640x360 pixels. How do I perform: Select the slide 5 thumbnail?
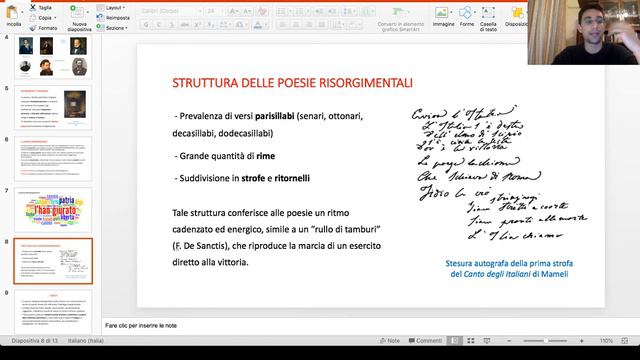point(53,108)
